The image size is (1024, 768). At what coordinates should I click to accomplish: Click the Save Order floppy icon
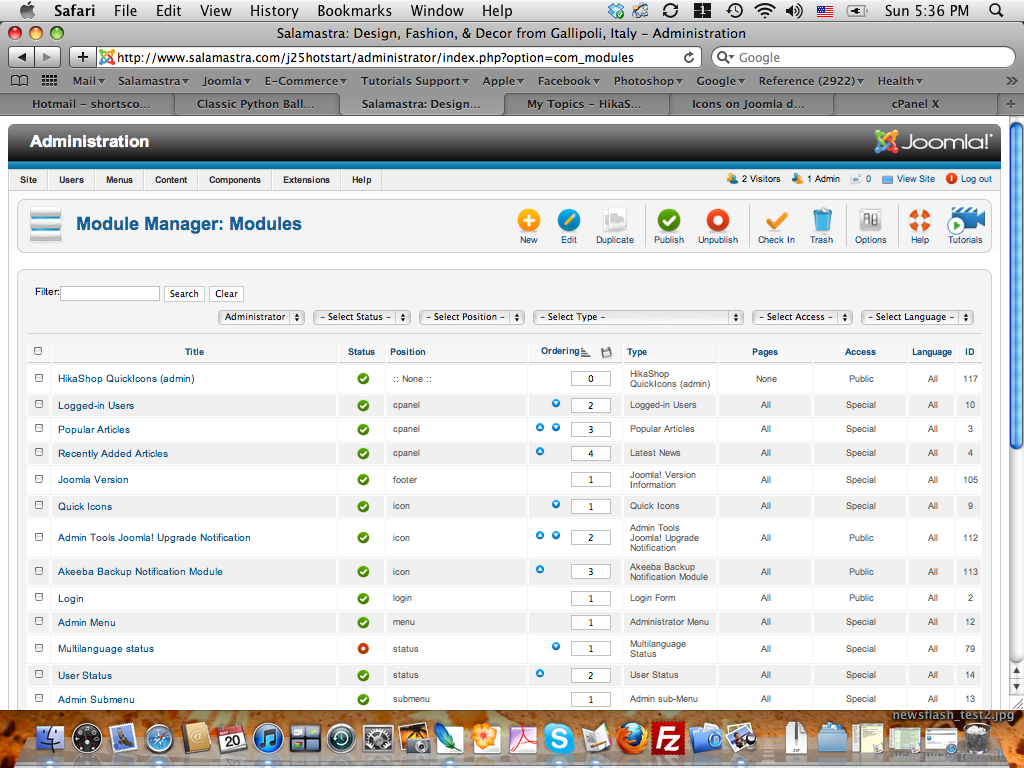(x=607, y=353)
